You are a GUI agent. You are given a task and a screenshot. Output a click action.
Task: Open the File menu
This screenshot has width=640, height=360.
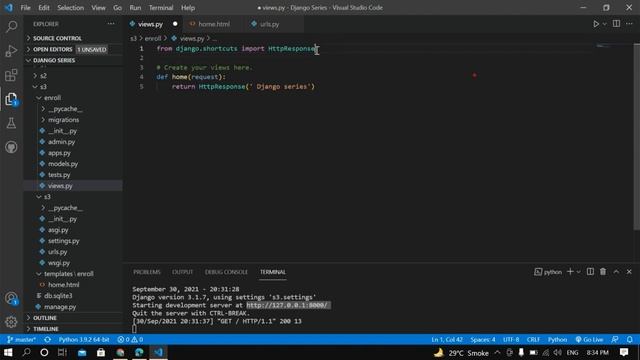25,8
